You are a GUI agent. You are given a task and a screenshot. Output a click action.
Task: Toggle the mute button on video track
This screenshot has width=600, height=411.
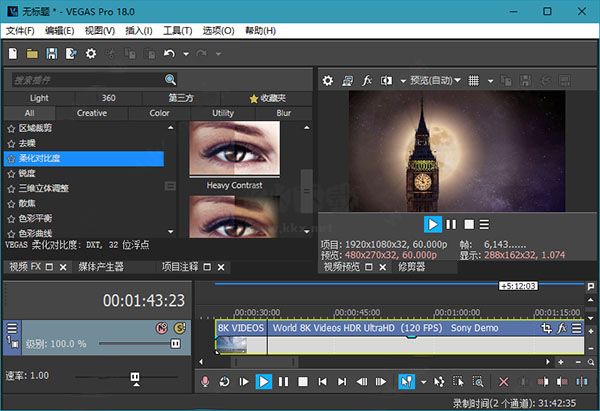pyautogui.click(x=160, y=327)
